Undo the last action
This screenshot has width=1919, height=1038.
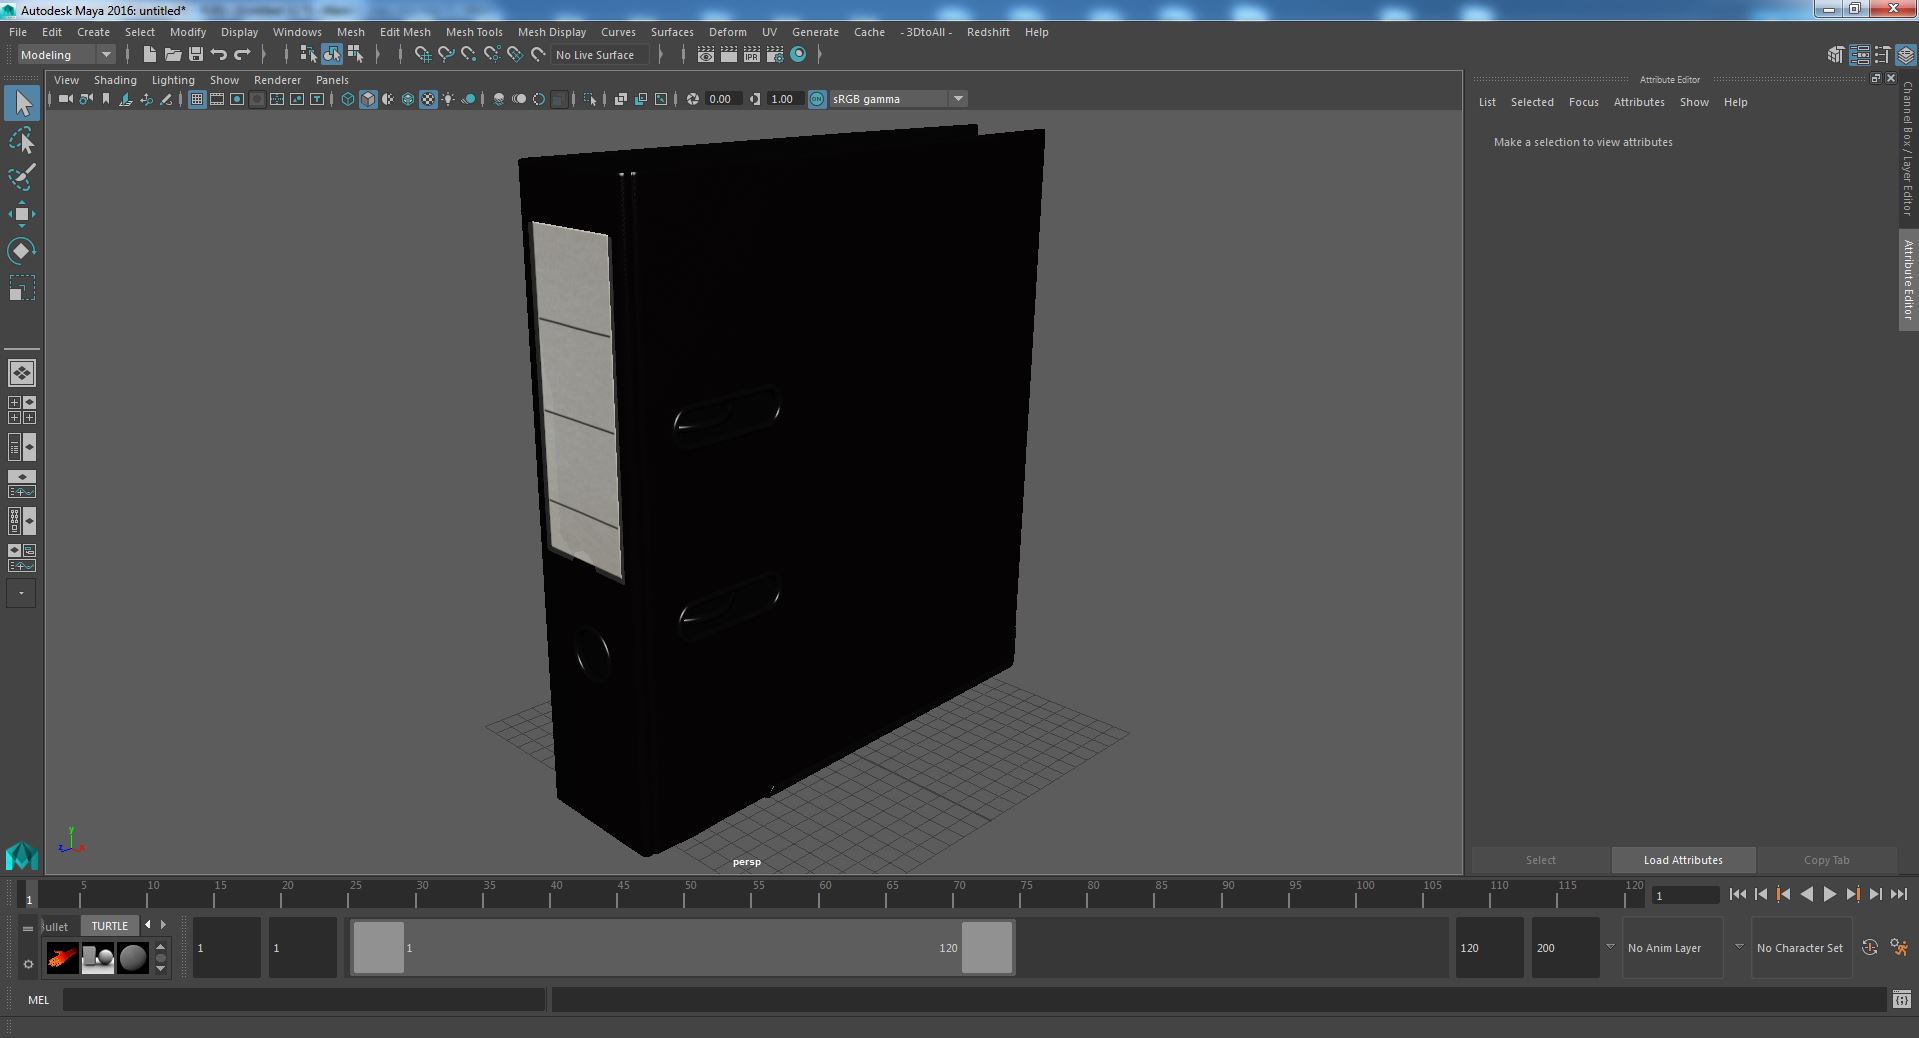(219, 55)
